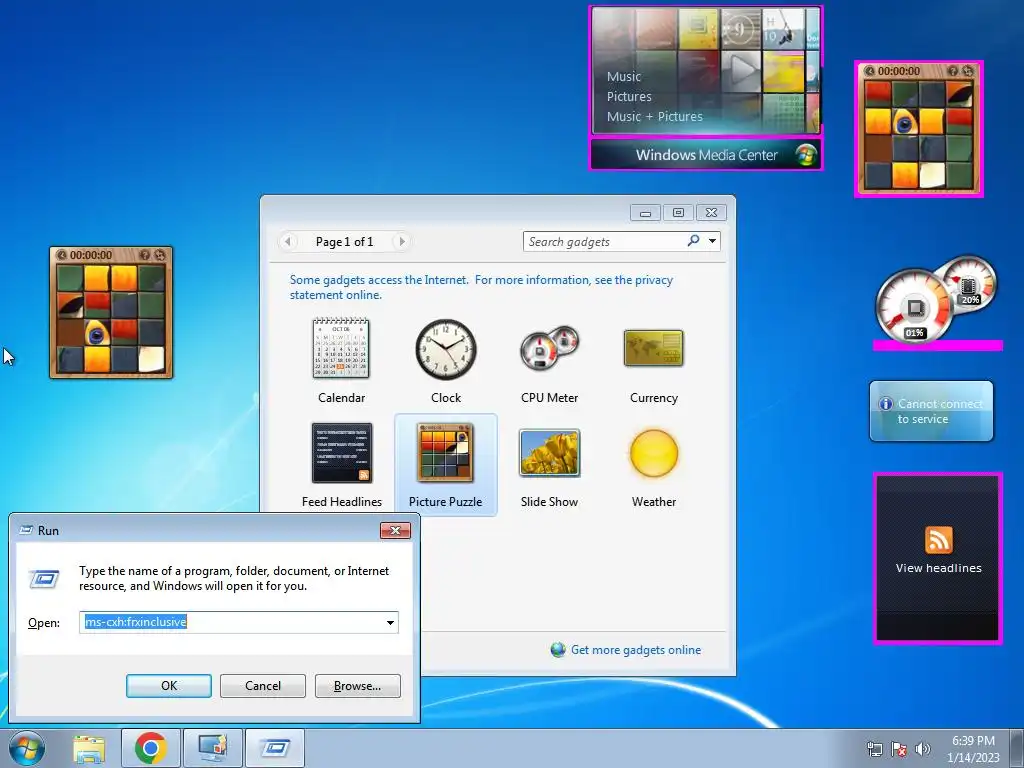
Task: Open Google Chrome from taskbar
Action: [x=150, y=748]
